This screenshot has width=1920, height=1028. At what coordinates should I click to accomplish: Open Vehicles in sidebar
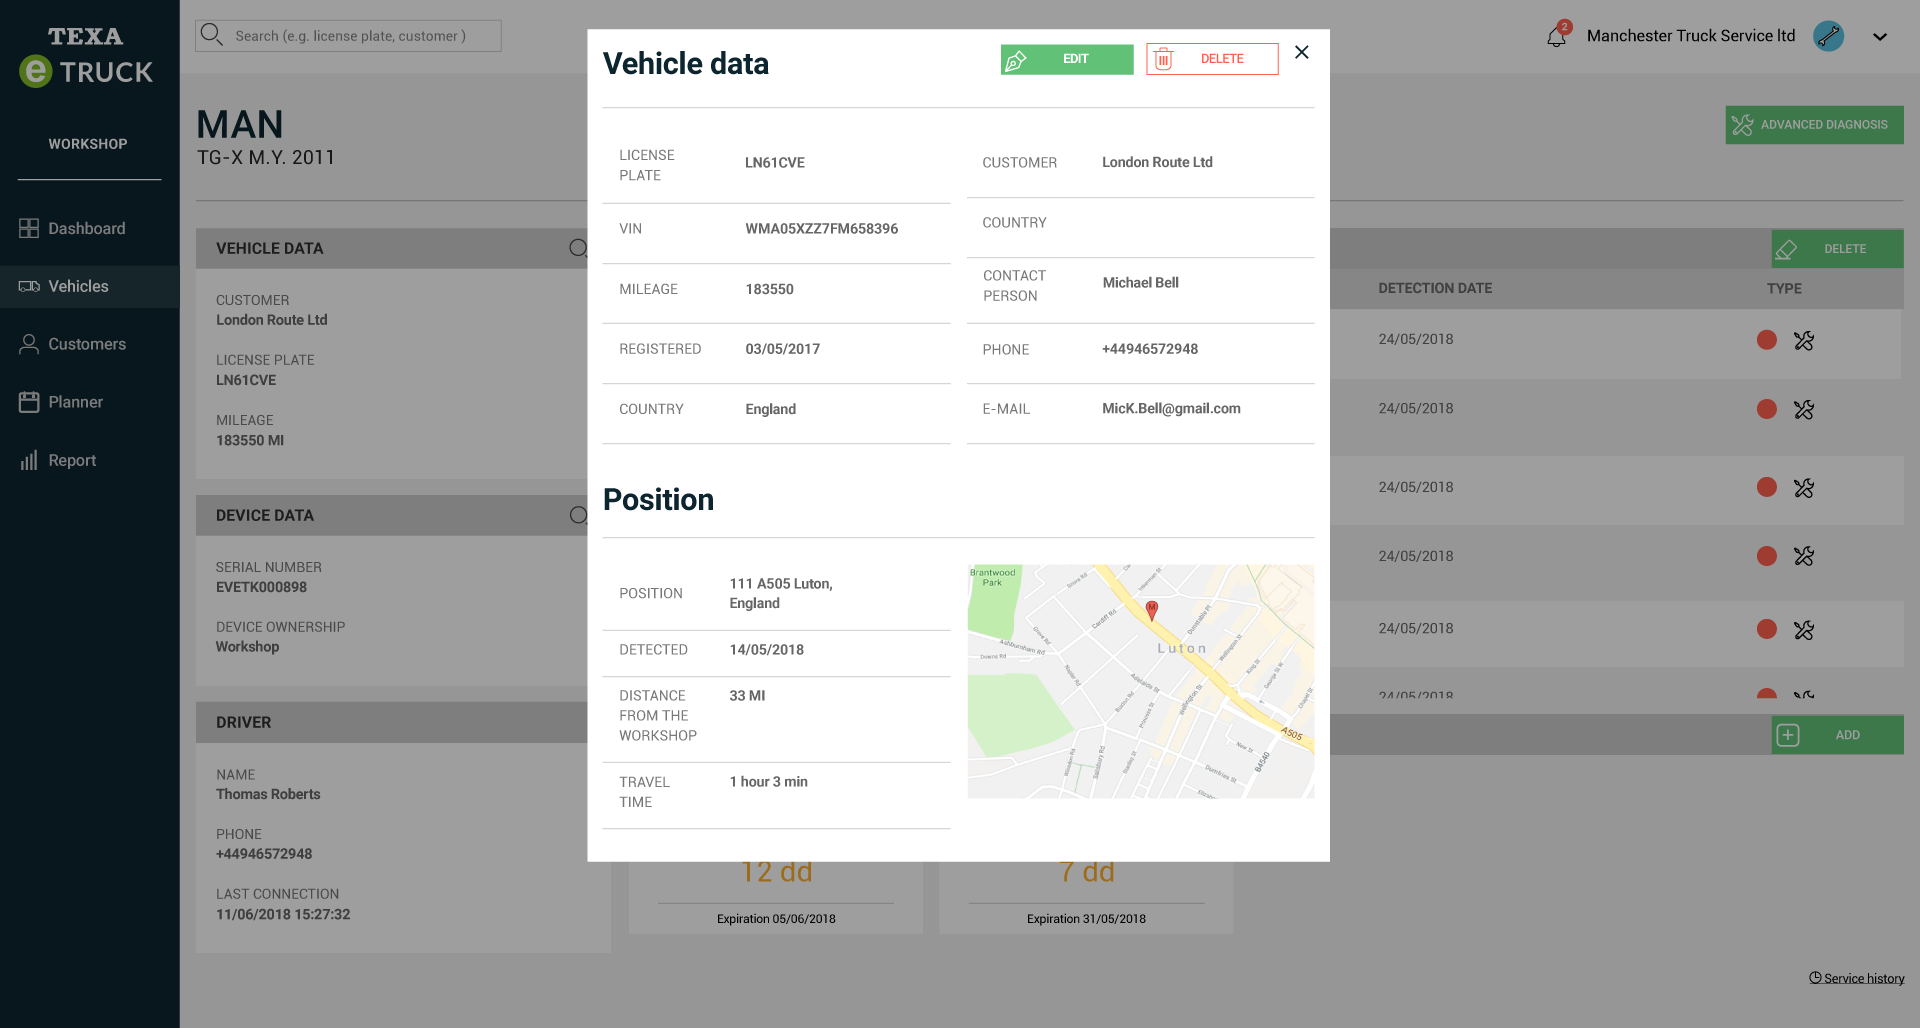89,286
